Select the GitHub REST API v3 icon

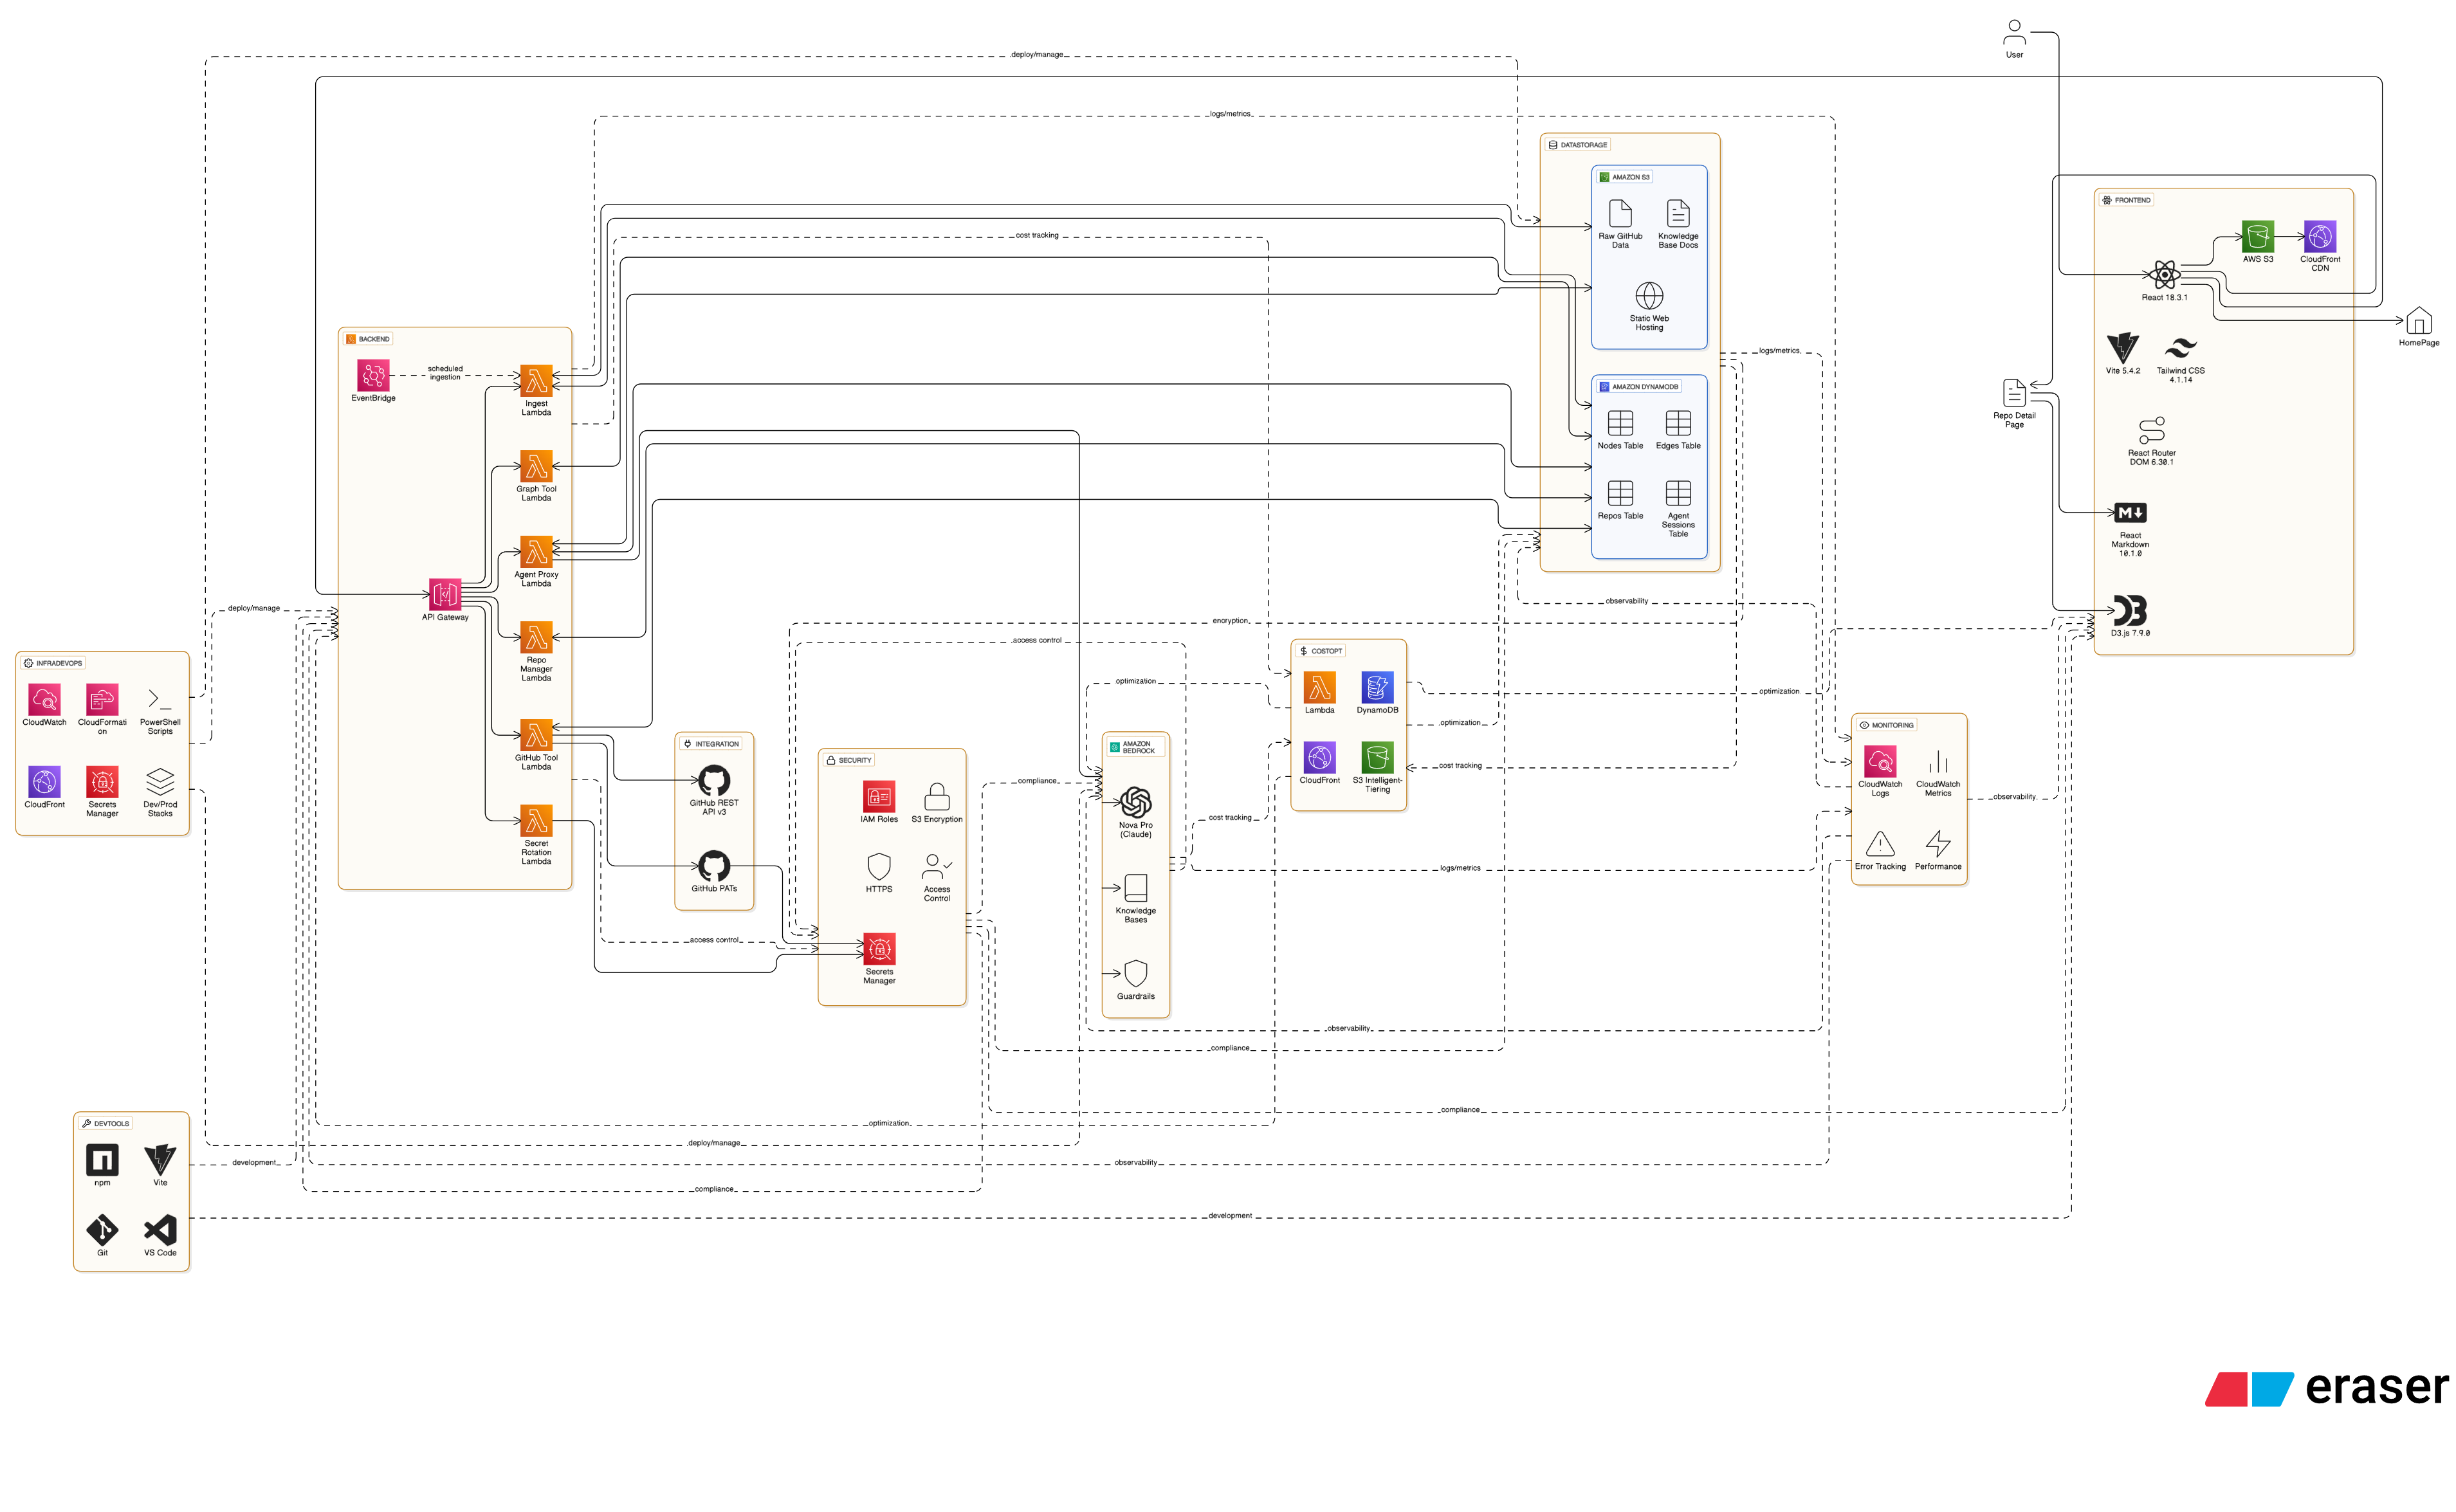714,780
